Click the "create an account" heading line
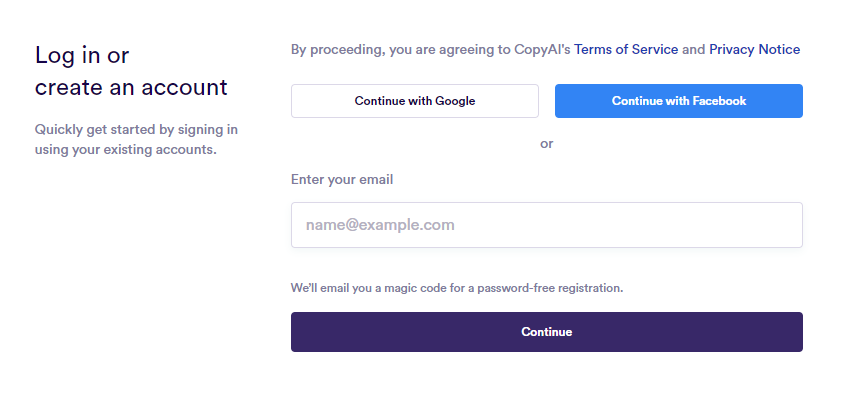858x405 pixels. click(131, 87)
